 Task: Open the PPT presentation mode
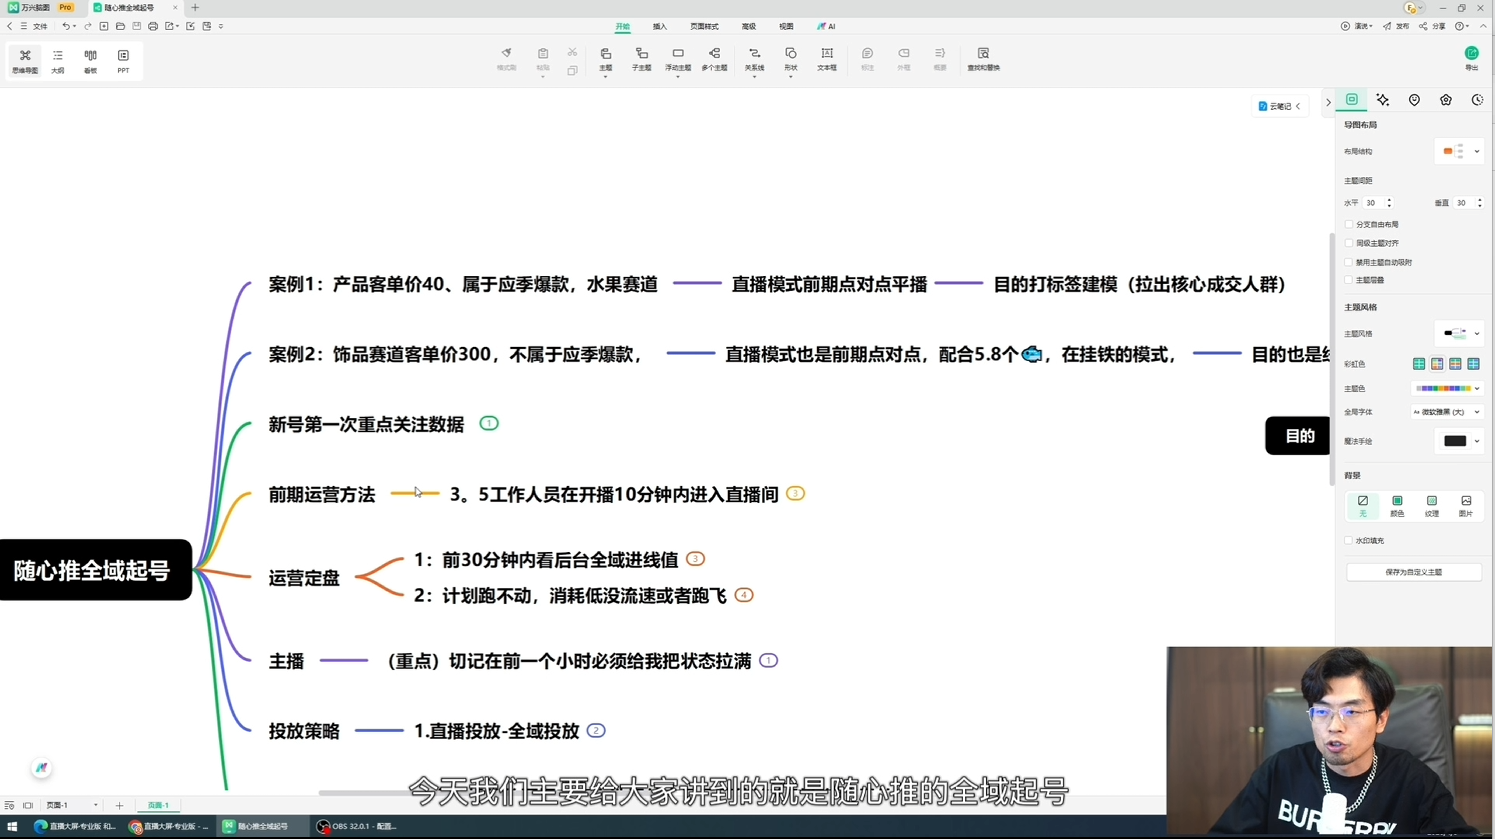123,61
